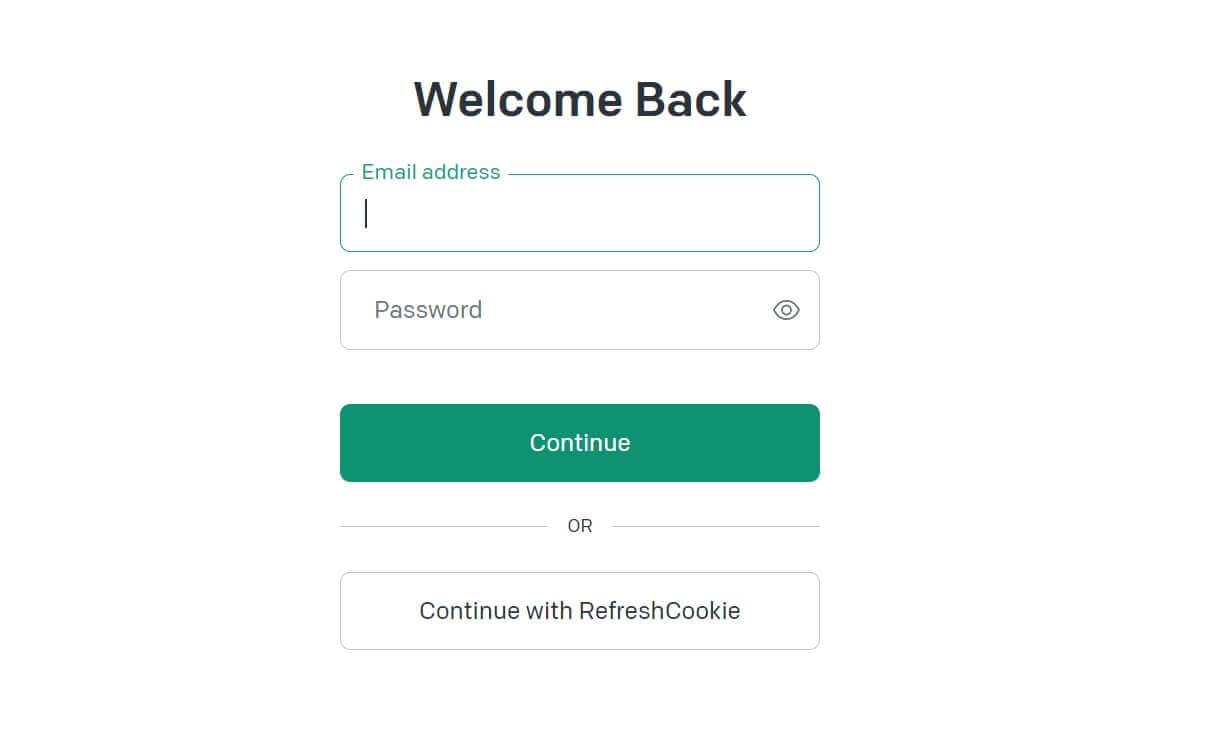
Task: Click the empty right side of email field
Action: tap(720, 214)
